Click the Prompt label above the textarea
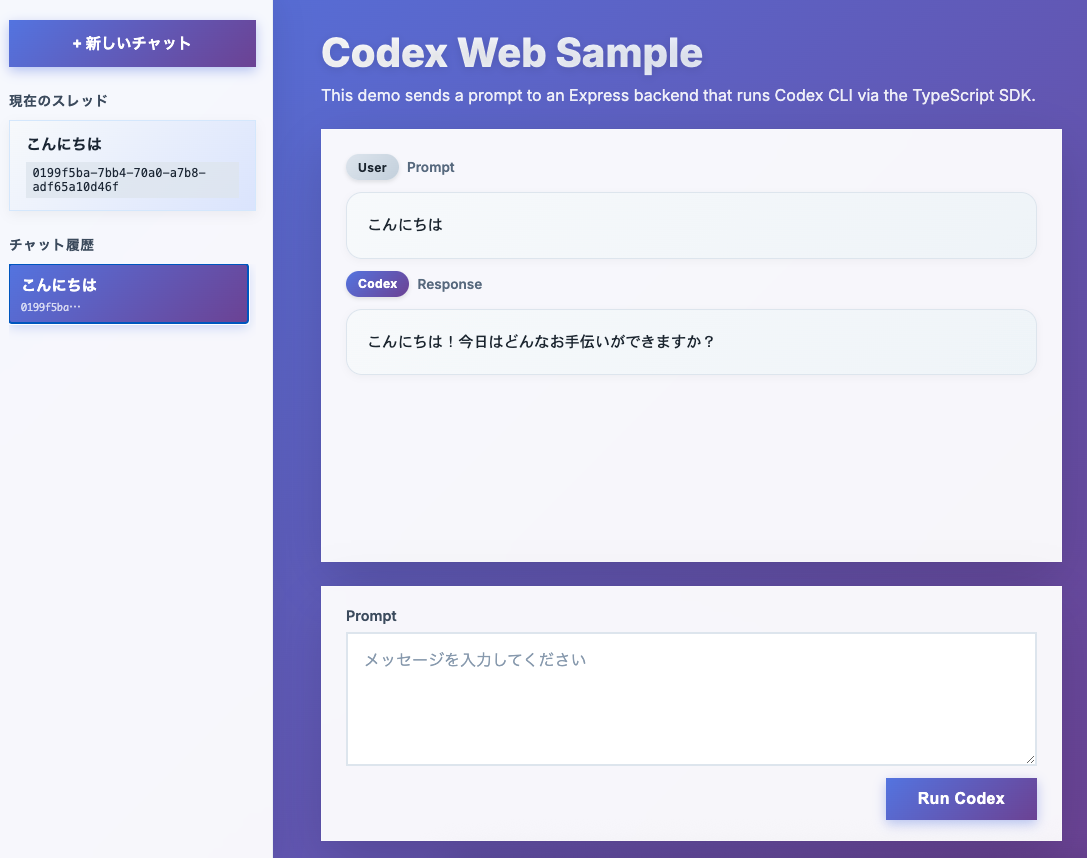Screen dimensions: 1087x858 (x=371, y=616)
